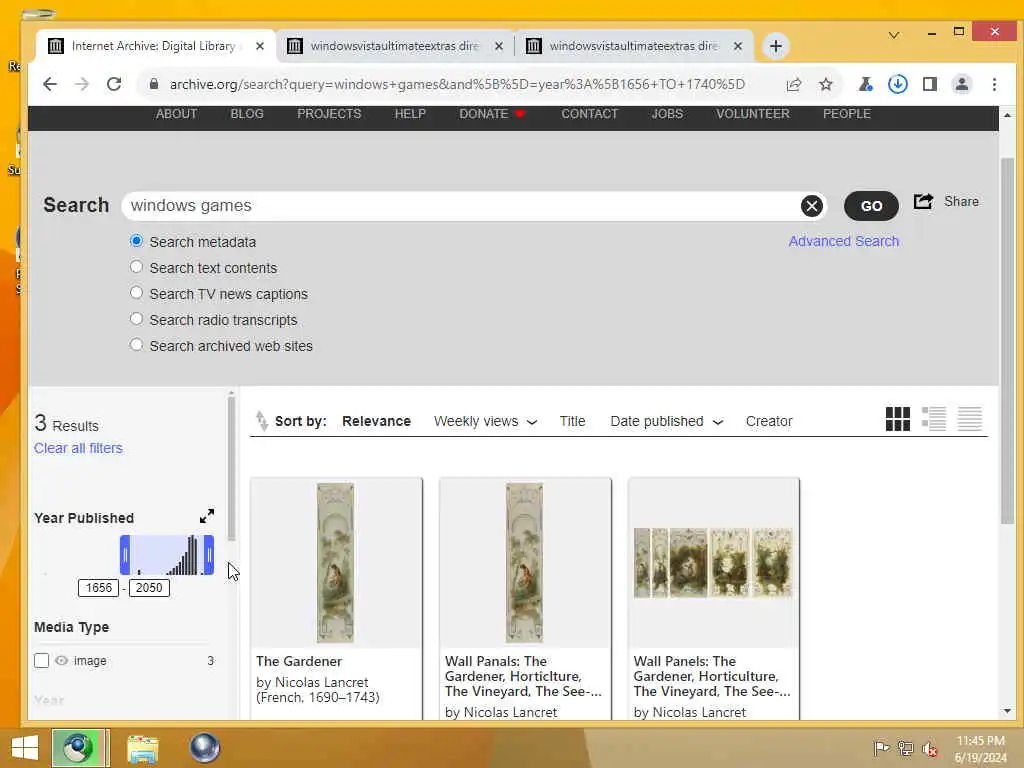Image resolution: width=1024 pixels, height=768 pixels.
Task: Check the image media type box
Action: point(42,661)
